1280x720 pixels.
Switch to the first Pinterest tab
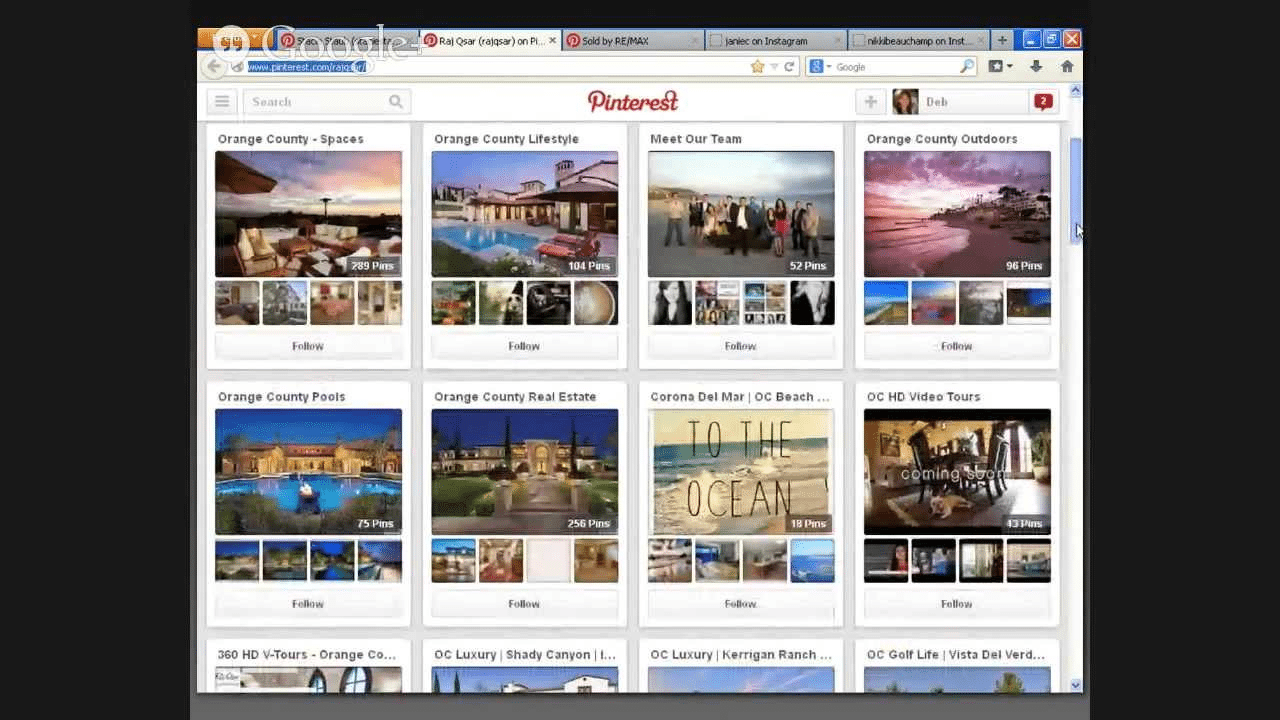coord(347,41)
